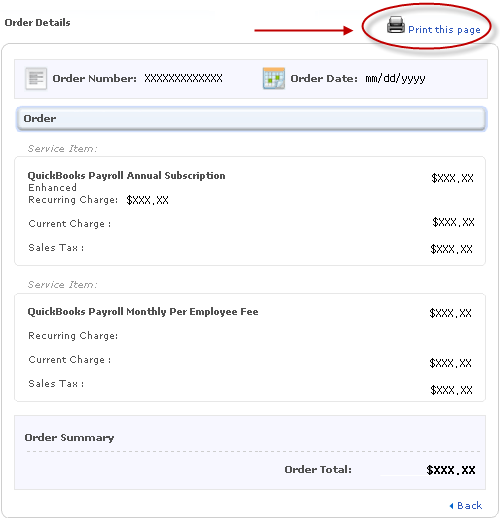Click the Order Summary heading
Image resolution: width=500 pixels, height=519 pixels.
click(x=69, y=437)
